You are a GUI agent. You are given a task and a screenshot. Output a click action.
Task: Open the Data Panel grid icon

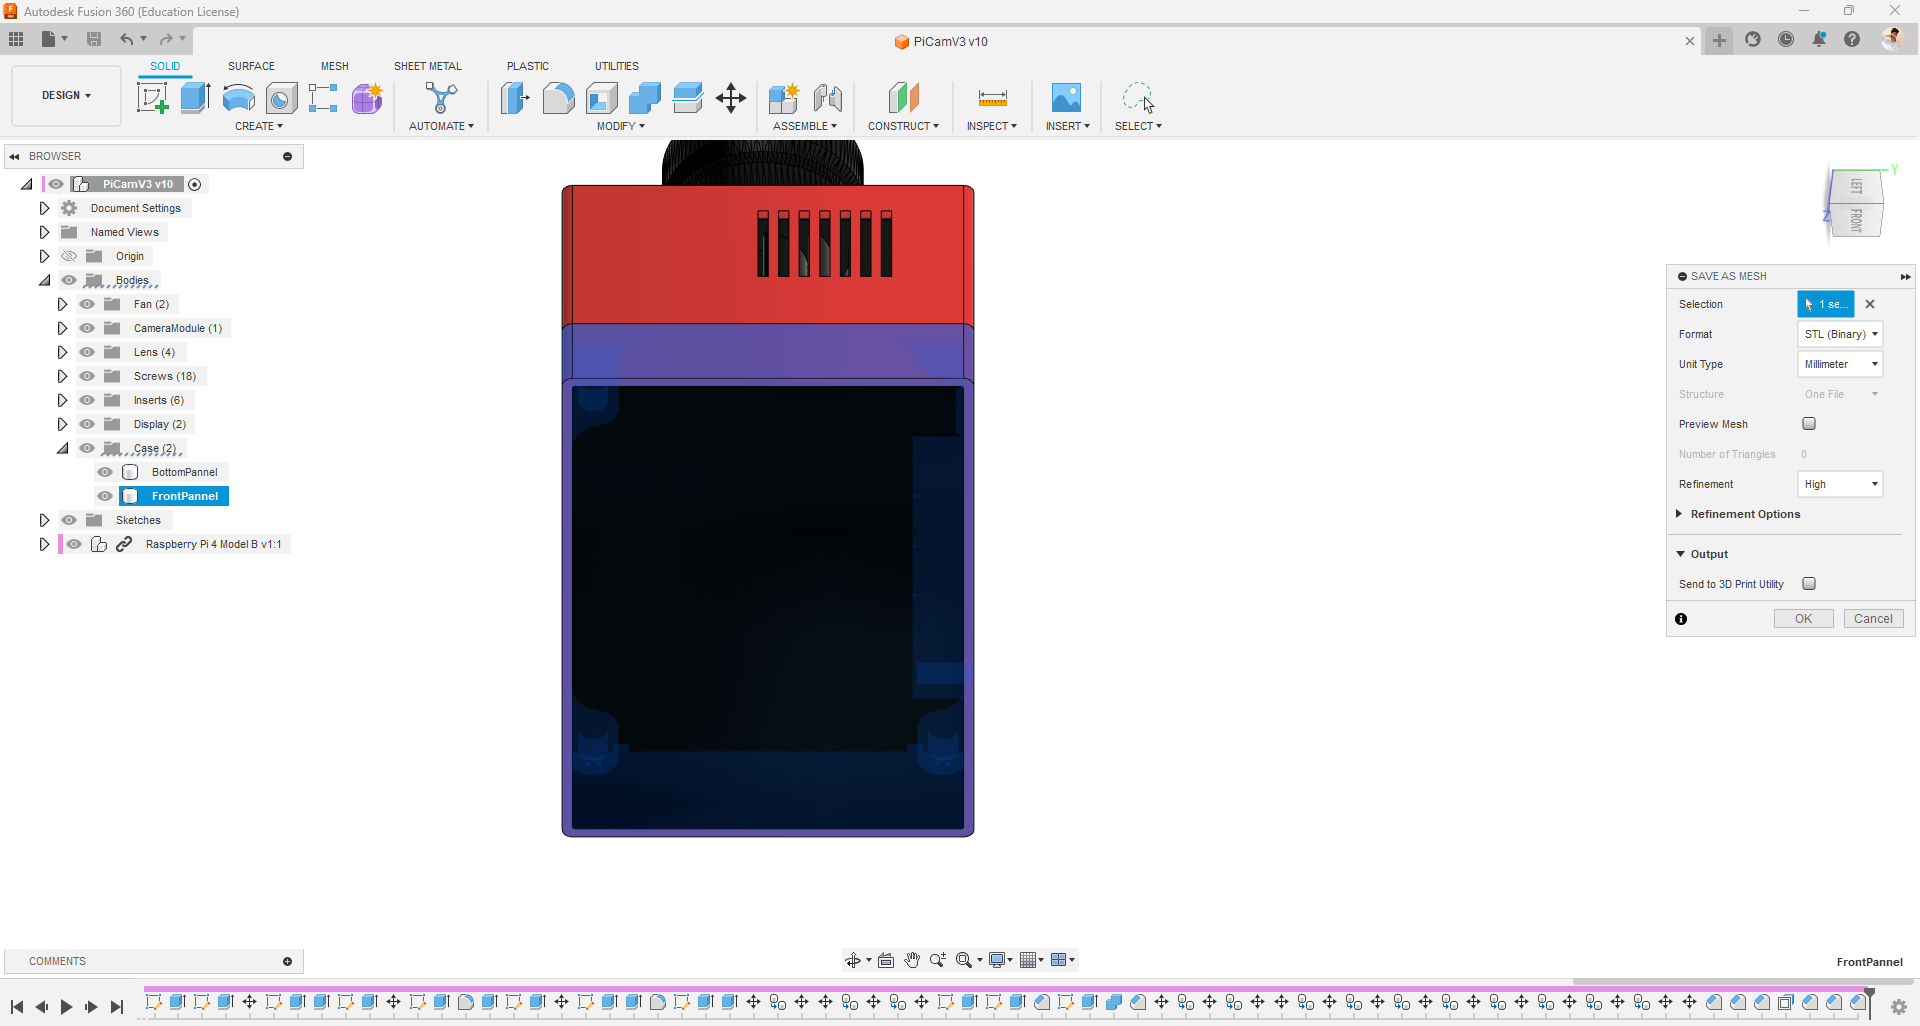coord(16,39)
